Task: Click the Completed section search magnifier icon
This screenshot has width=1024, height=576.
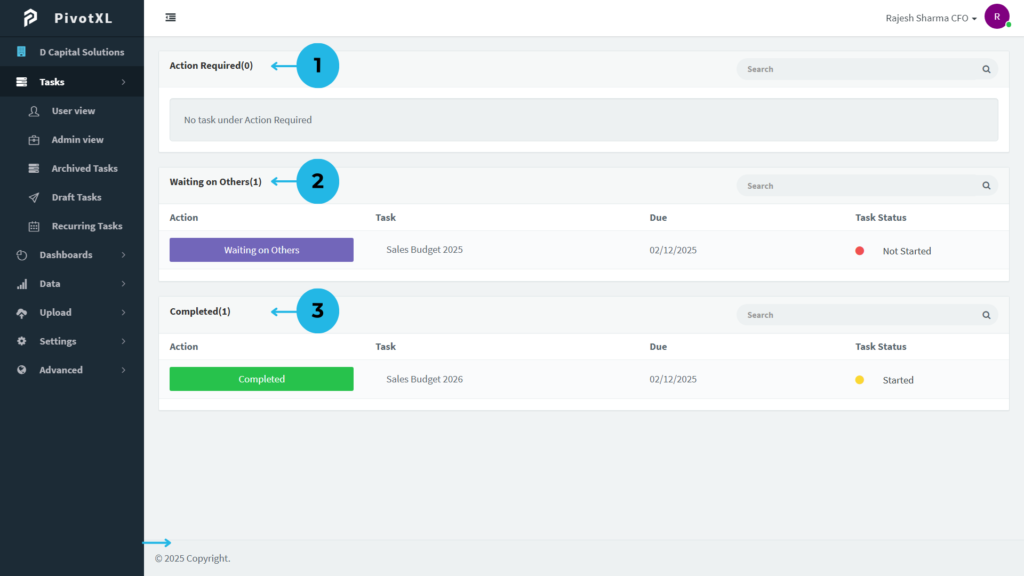Action: [986, 315]
